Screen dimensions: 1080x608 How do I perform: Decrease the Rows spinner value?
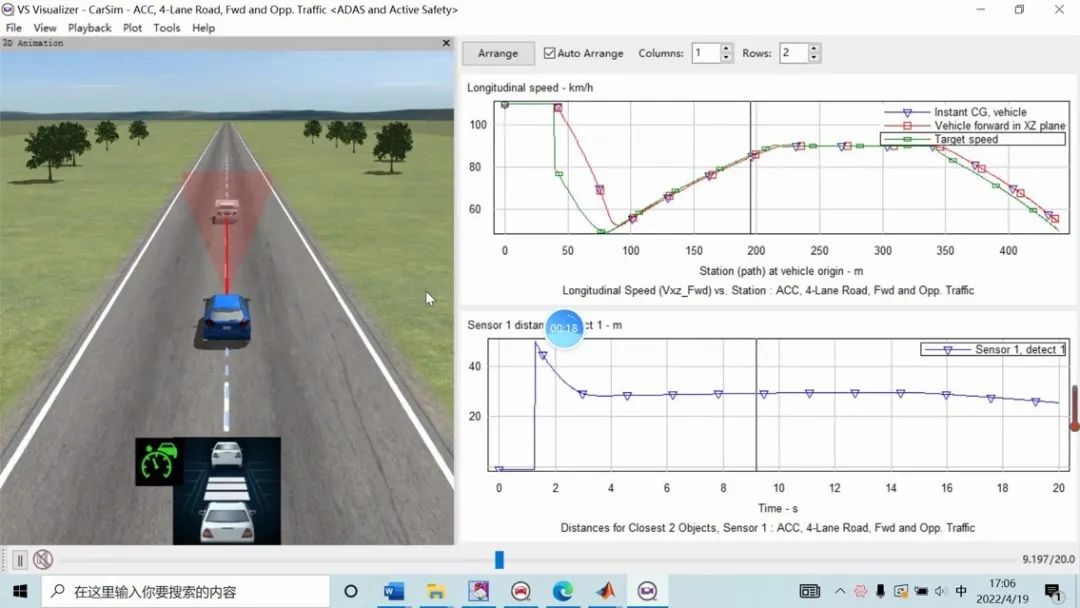pyautogui.click(x=814, y=58)
